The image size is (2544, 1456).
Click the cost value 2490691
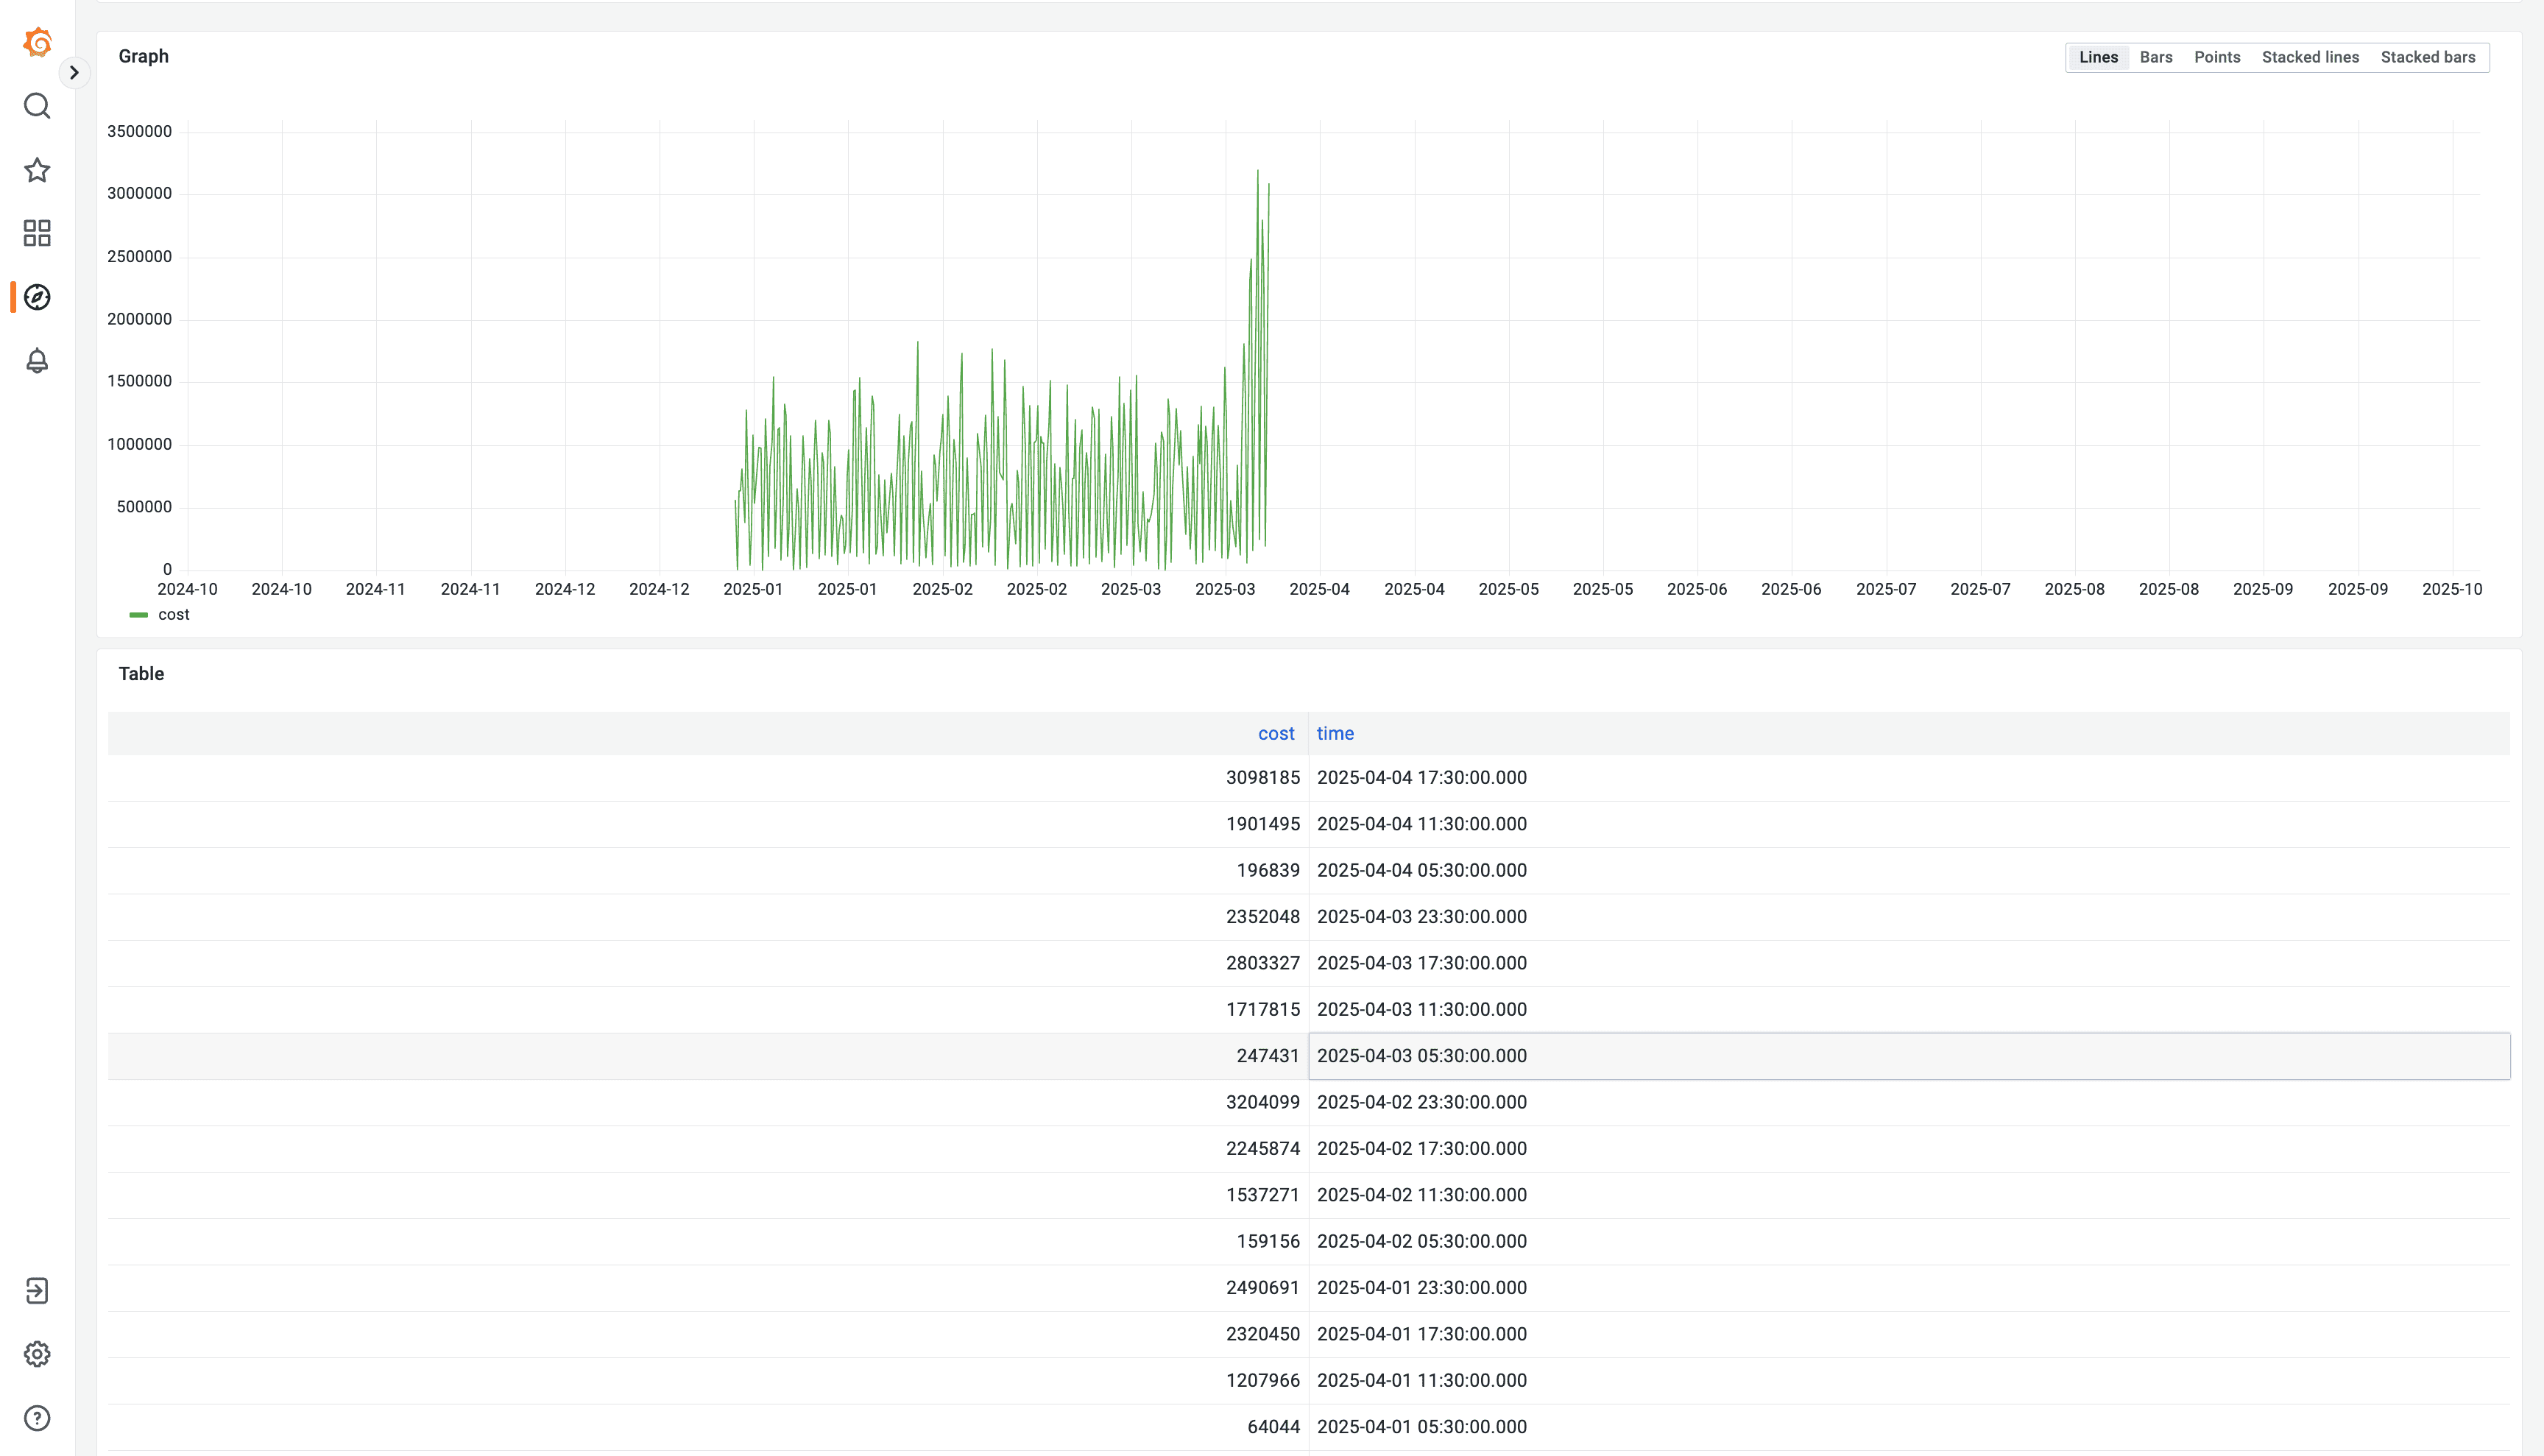(x=1262, y=1288)
